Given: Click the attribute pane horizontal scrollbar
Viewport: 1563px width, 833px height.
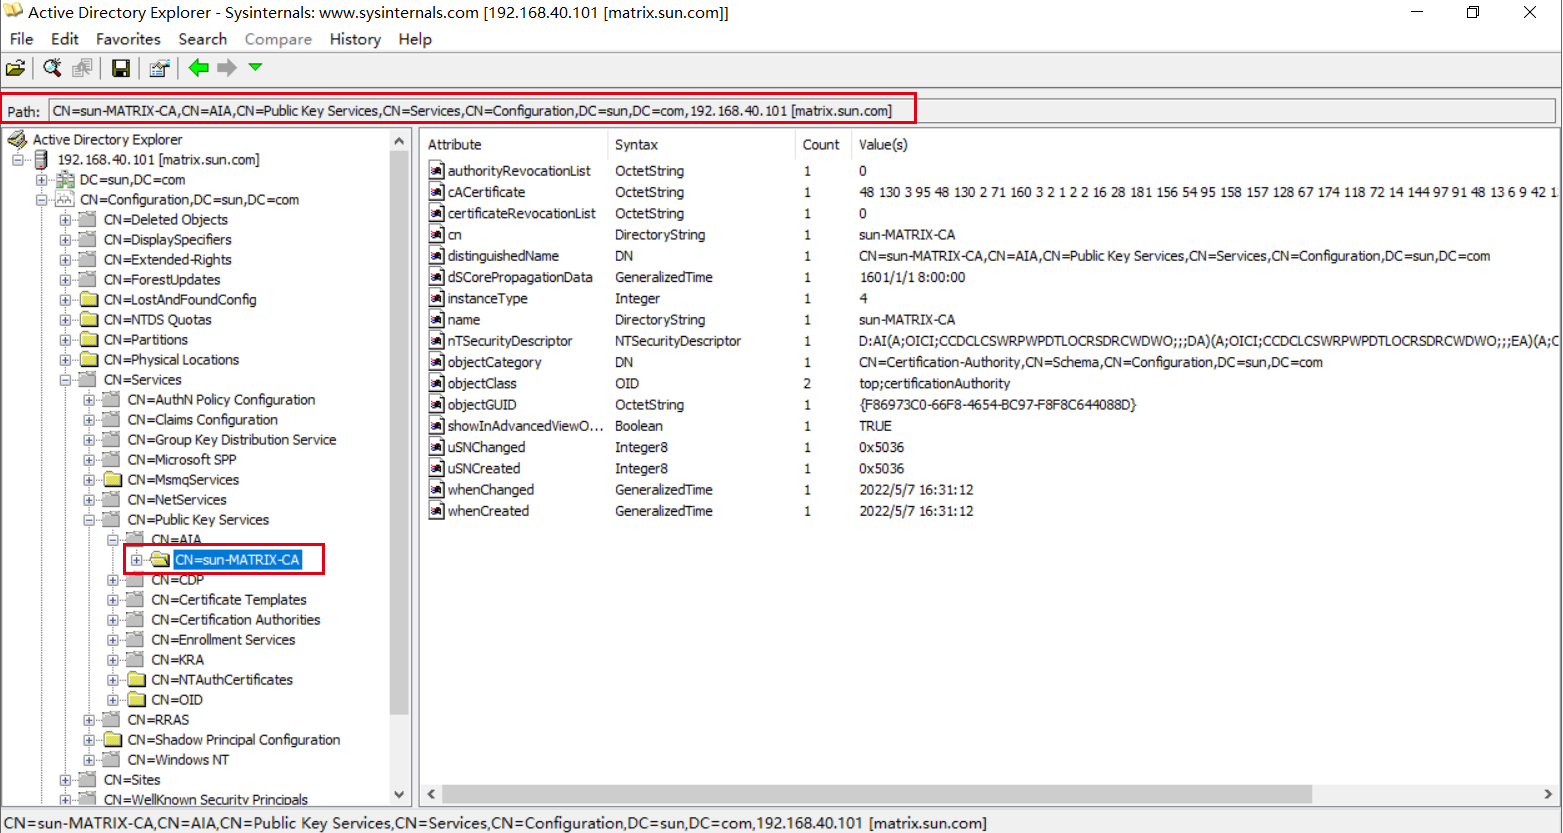Looking at the screenshot, I should (x=877, y=794).
